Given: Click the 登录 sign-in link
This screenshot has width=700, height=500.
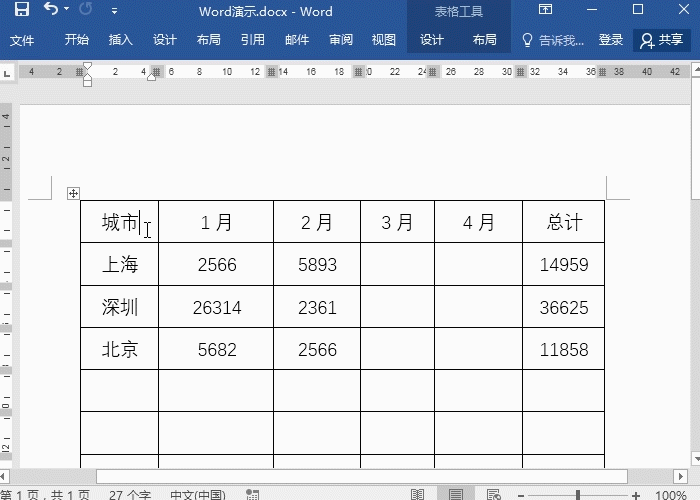Looking at the screenshot, I should tap(610, 40).
